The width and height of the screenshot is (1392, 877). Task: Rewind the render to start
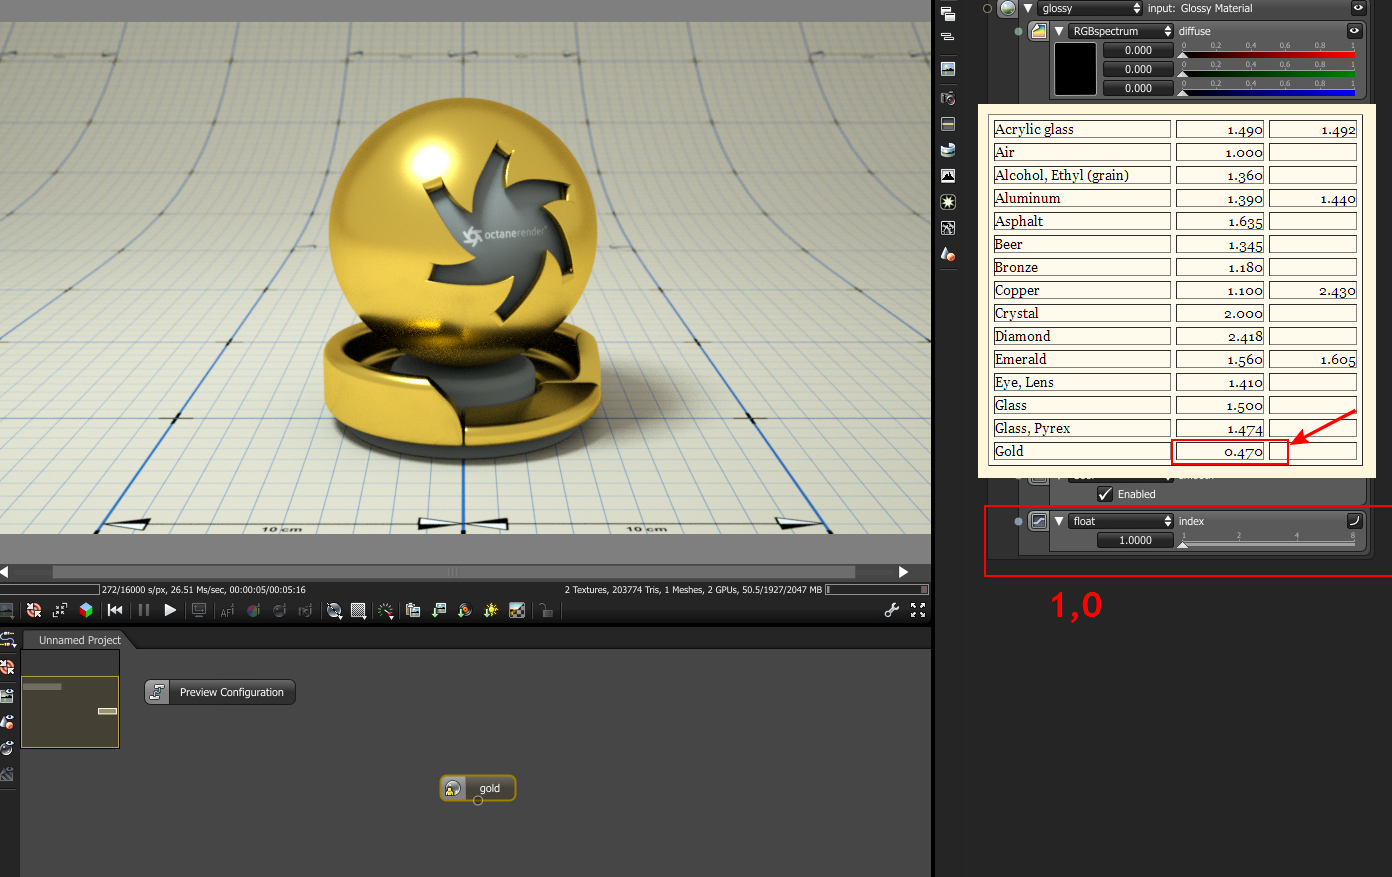pos(115,610)
